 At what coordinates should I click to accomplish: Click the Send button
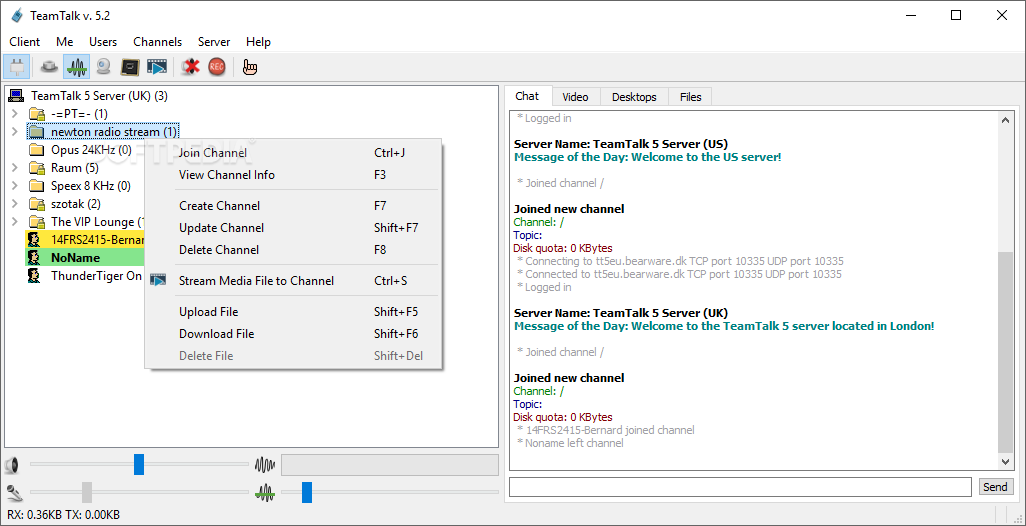tap(995, 487)
